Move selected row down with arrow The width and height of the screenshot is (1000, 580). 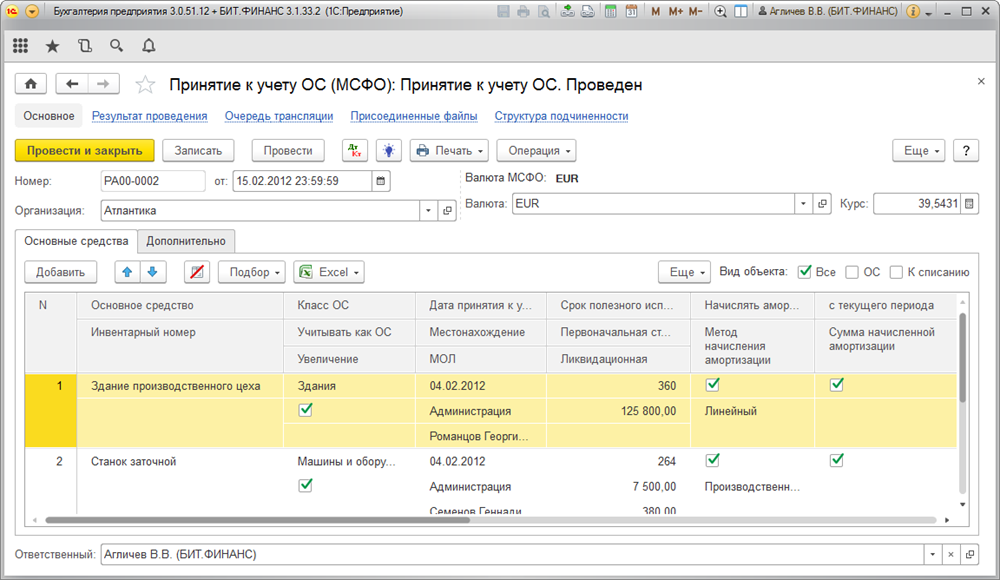tap(152, 272)
